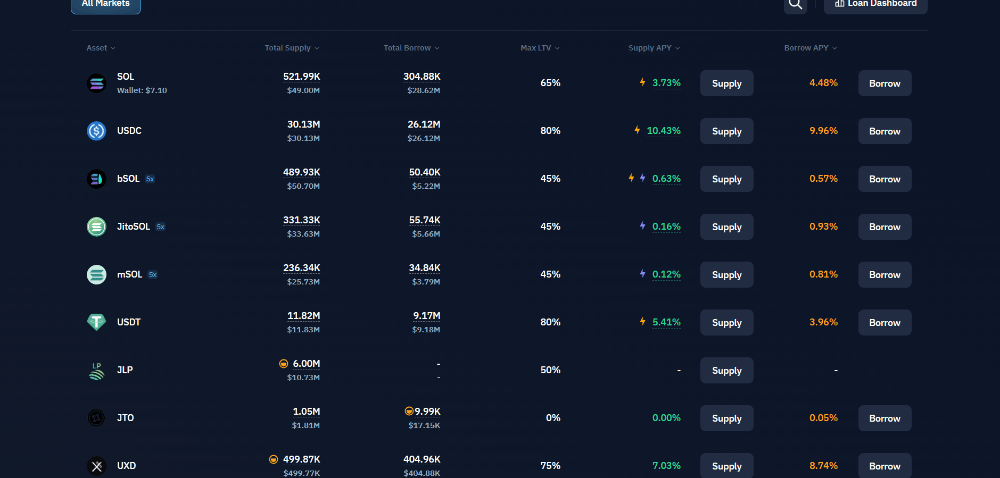Screen dimensions: 1000x478
Task: Click the 5x badge next to bSOL
Action: click(x=150, y=179)
